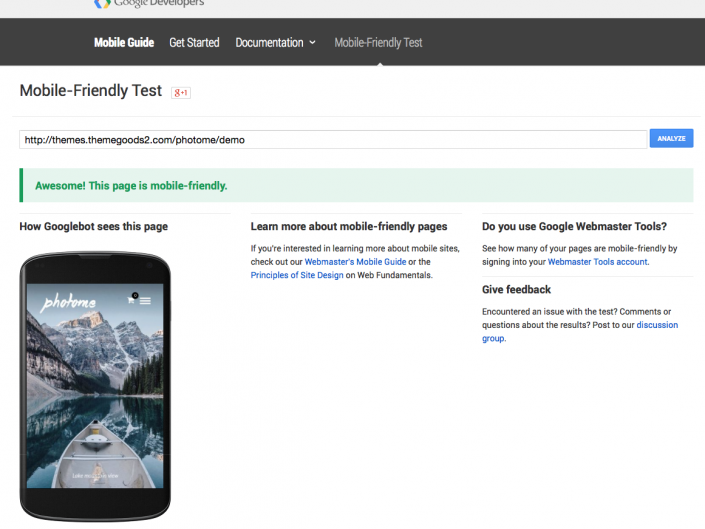Click 'How Googlebot sees this page' heading
This screenshot has width=705, height=529.
pos(94,227)
